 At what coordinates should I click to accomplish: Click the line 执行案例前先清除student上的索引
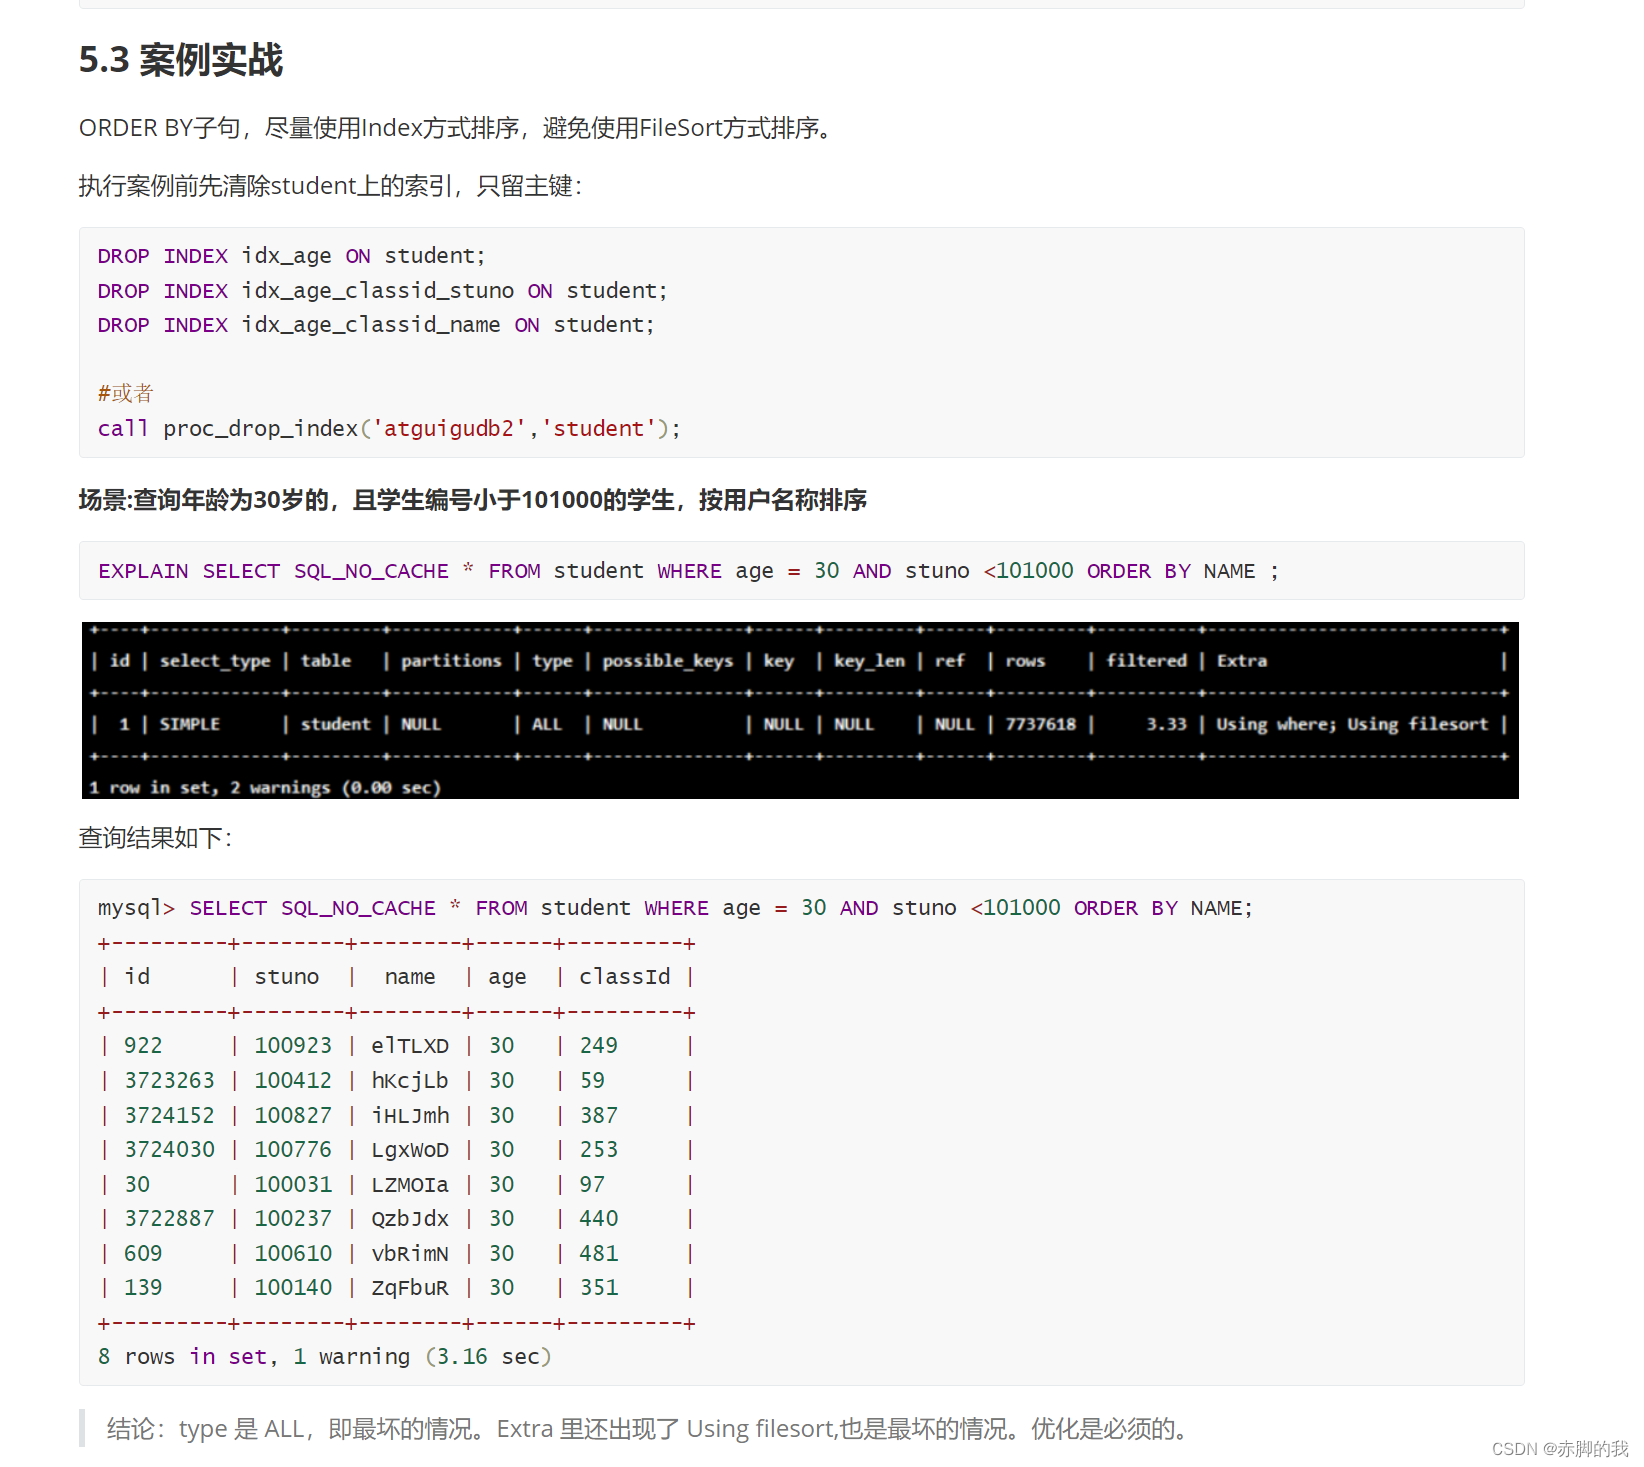tap(330, 186)
